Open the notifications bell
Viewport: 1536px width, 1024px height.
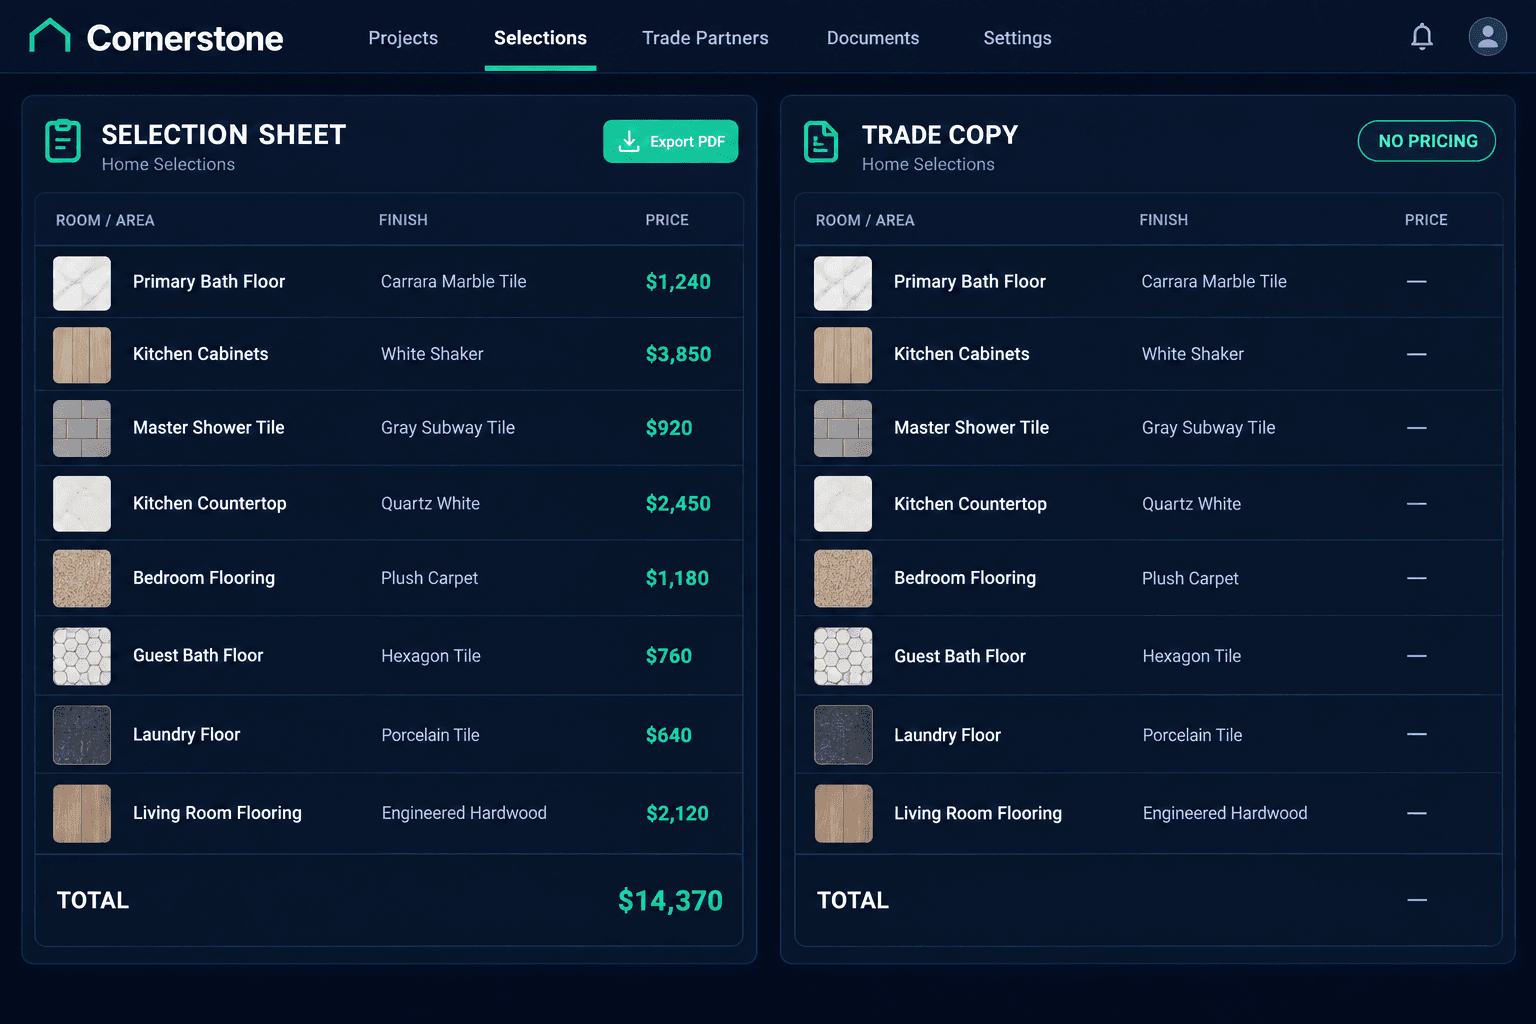[1422, 37]
